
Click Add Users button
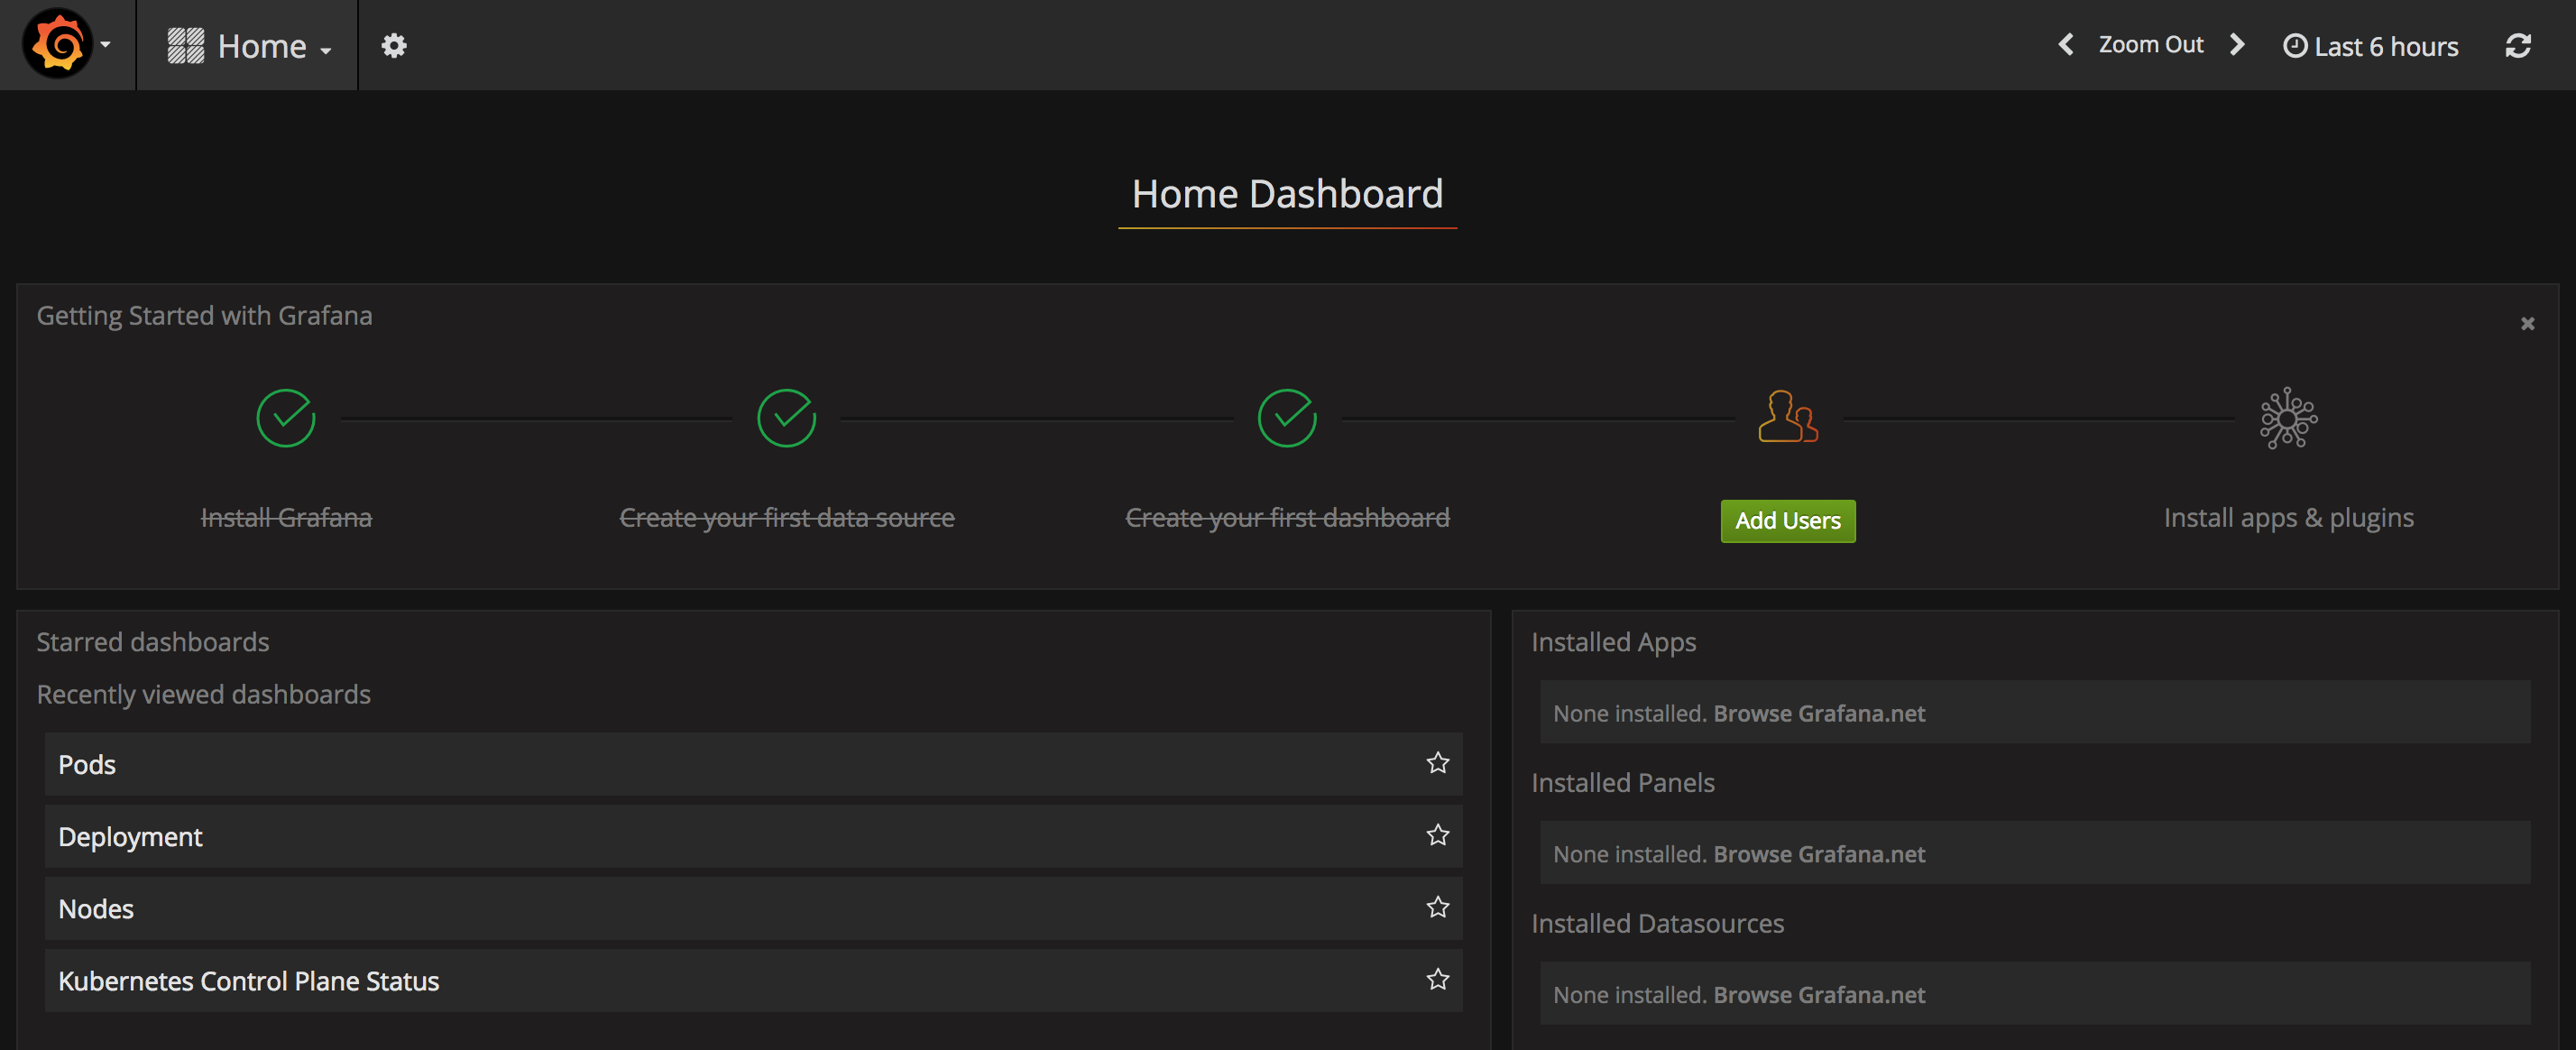point(1788,520)
